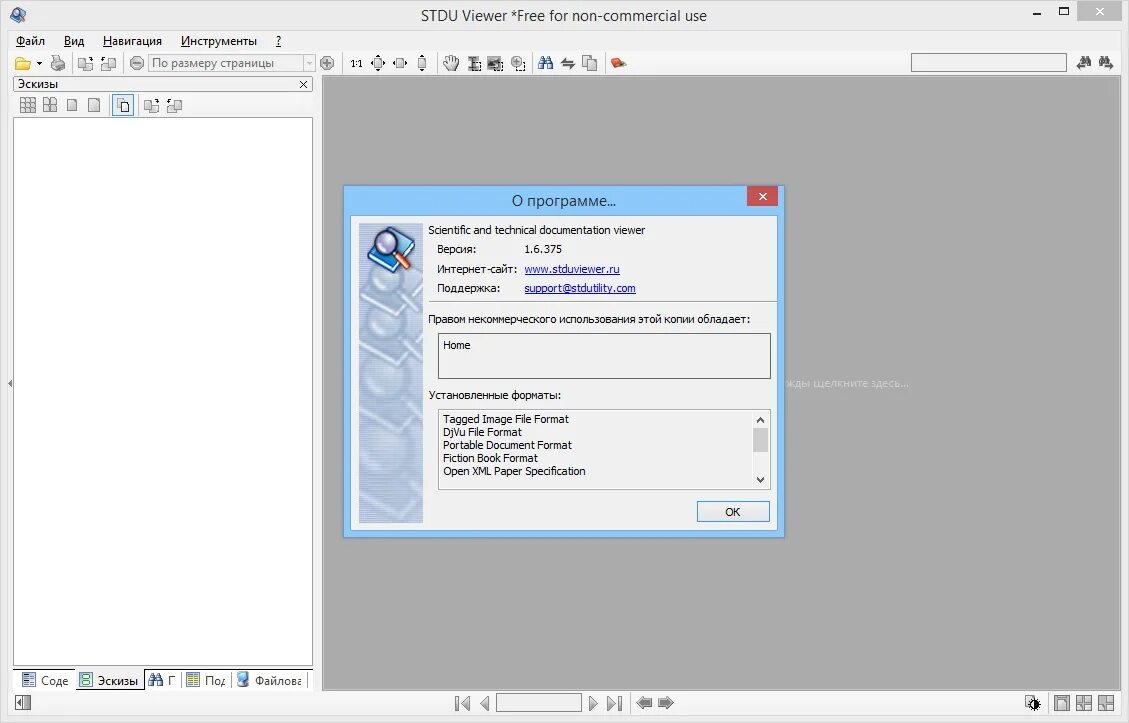Viewport: 1129px width, 723px height.
Task: Select the small single page thumbnail size
Action: pyautogui.click(x=72, y=106)
